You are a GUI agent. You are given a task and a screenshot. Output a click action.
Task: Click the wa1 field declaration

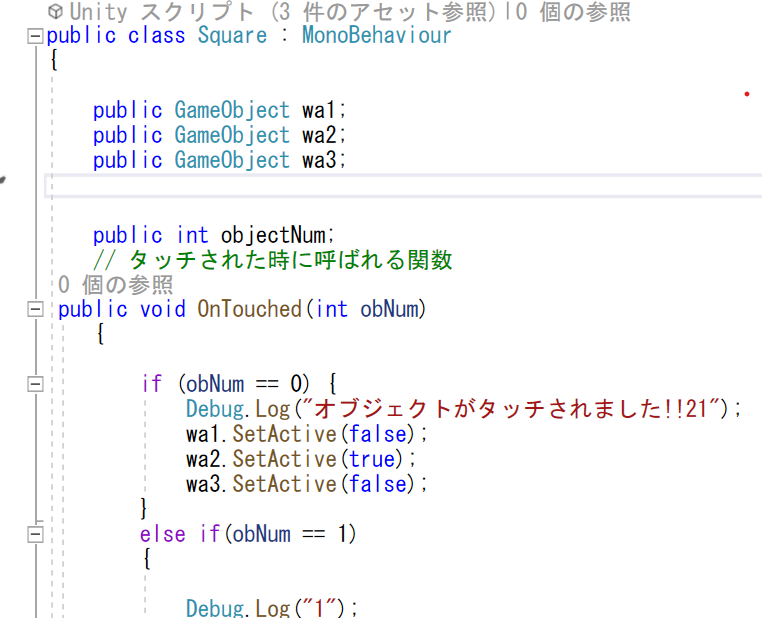(x=318, y=110)
